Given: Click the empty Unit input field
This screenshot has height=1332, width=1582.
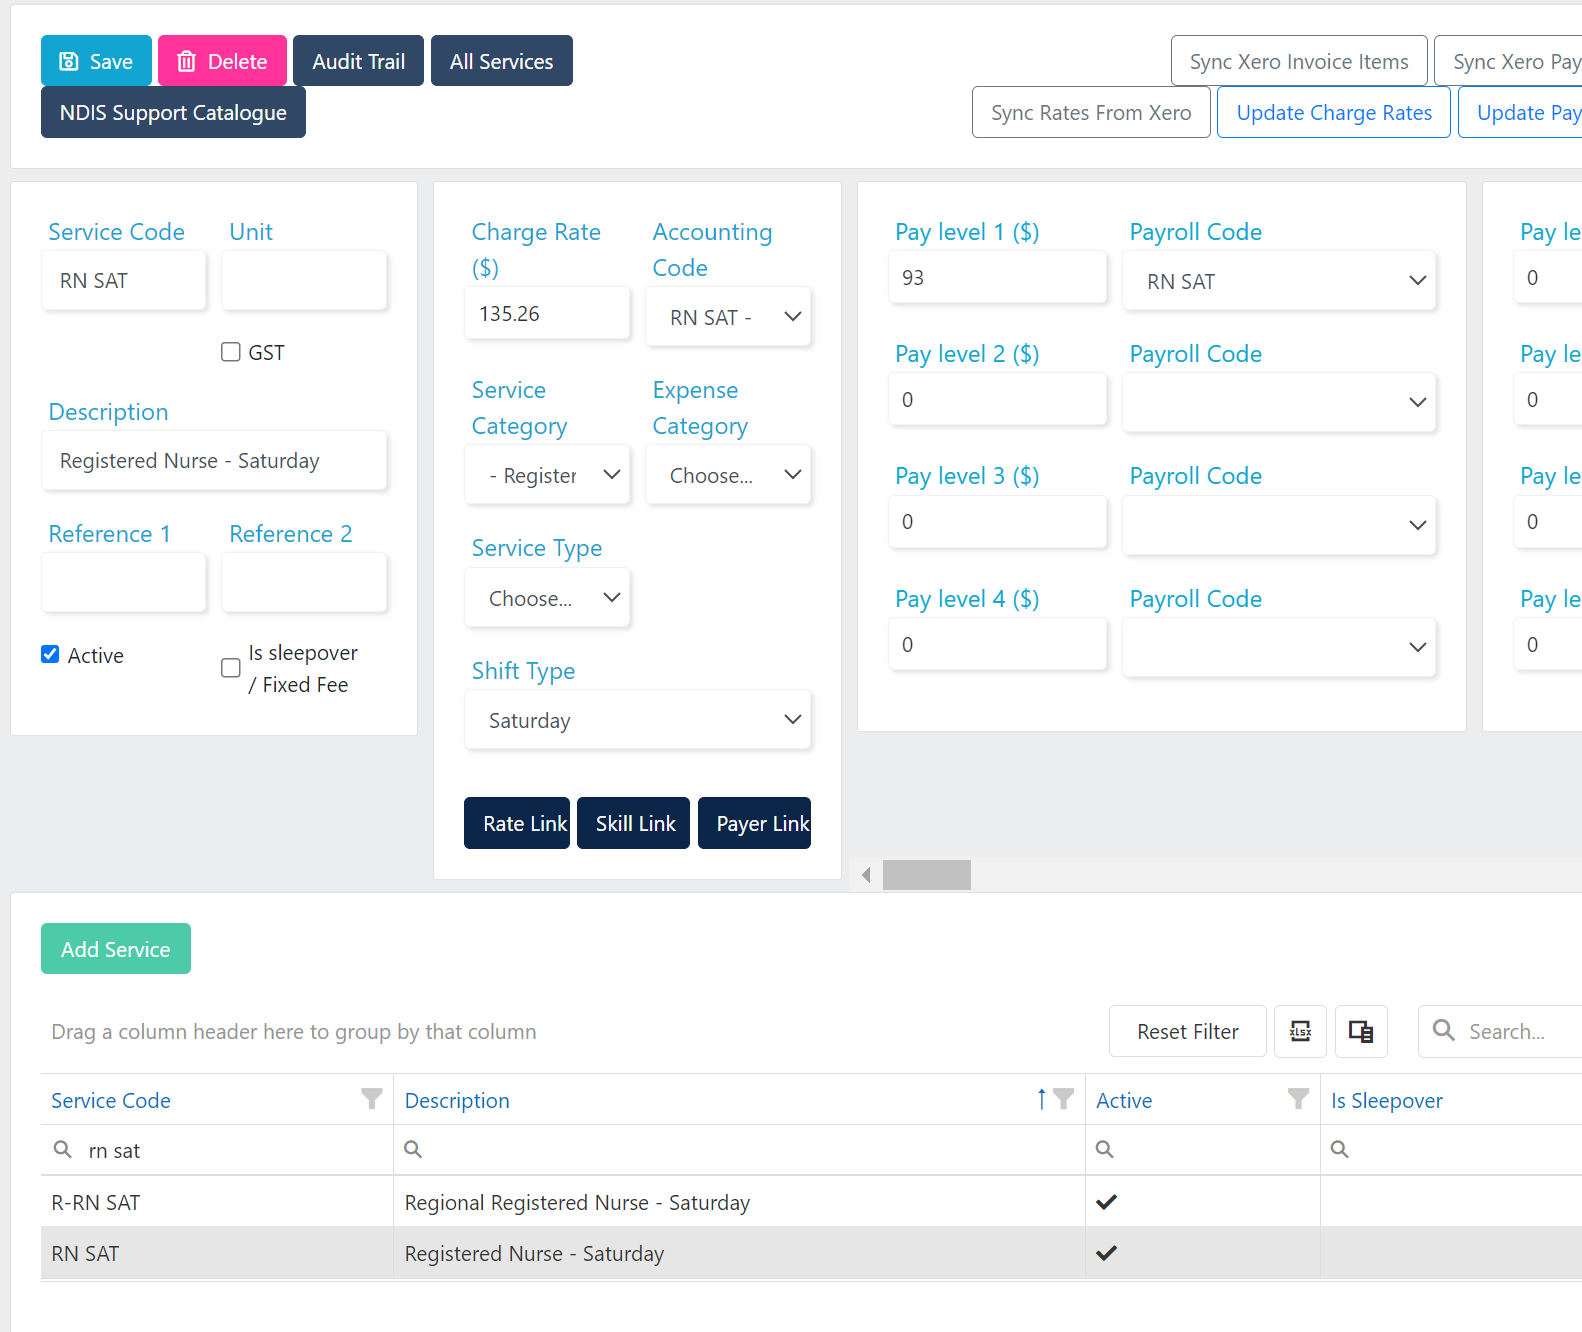Looking at the screenshot, I should 304,281.
